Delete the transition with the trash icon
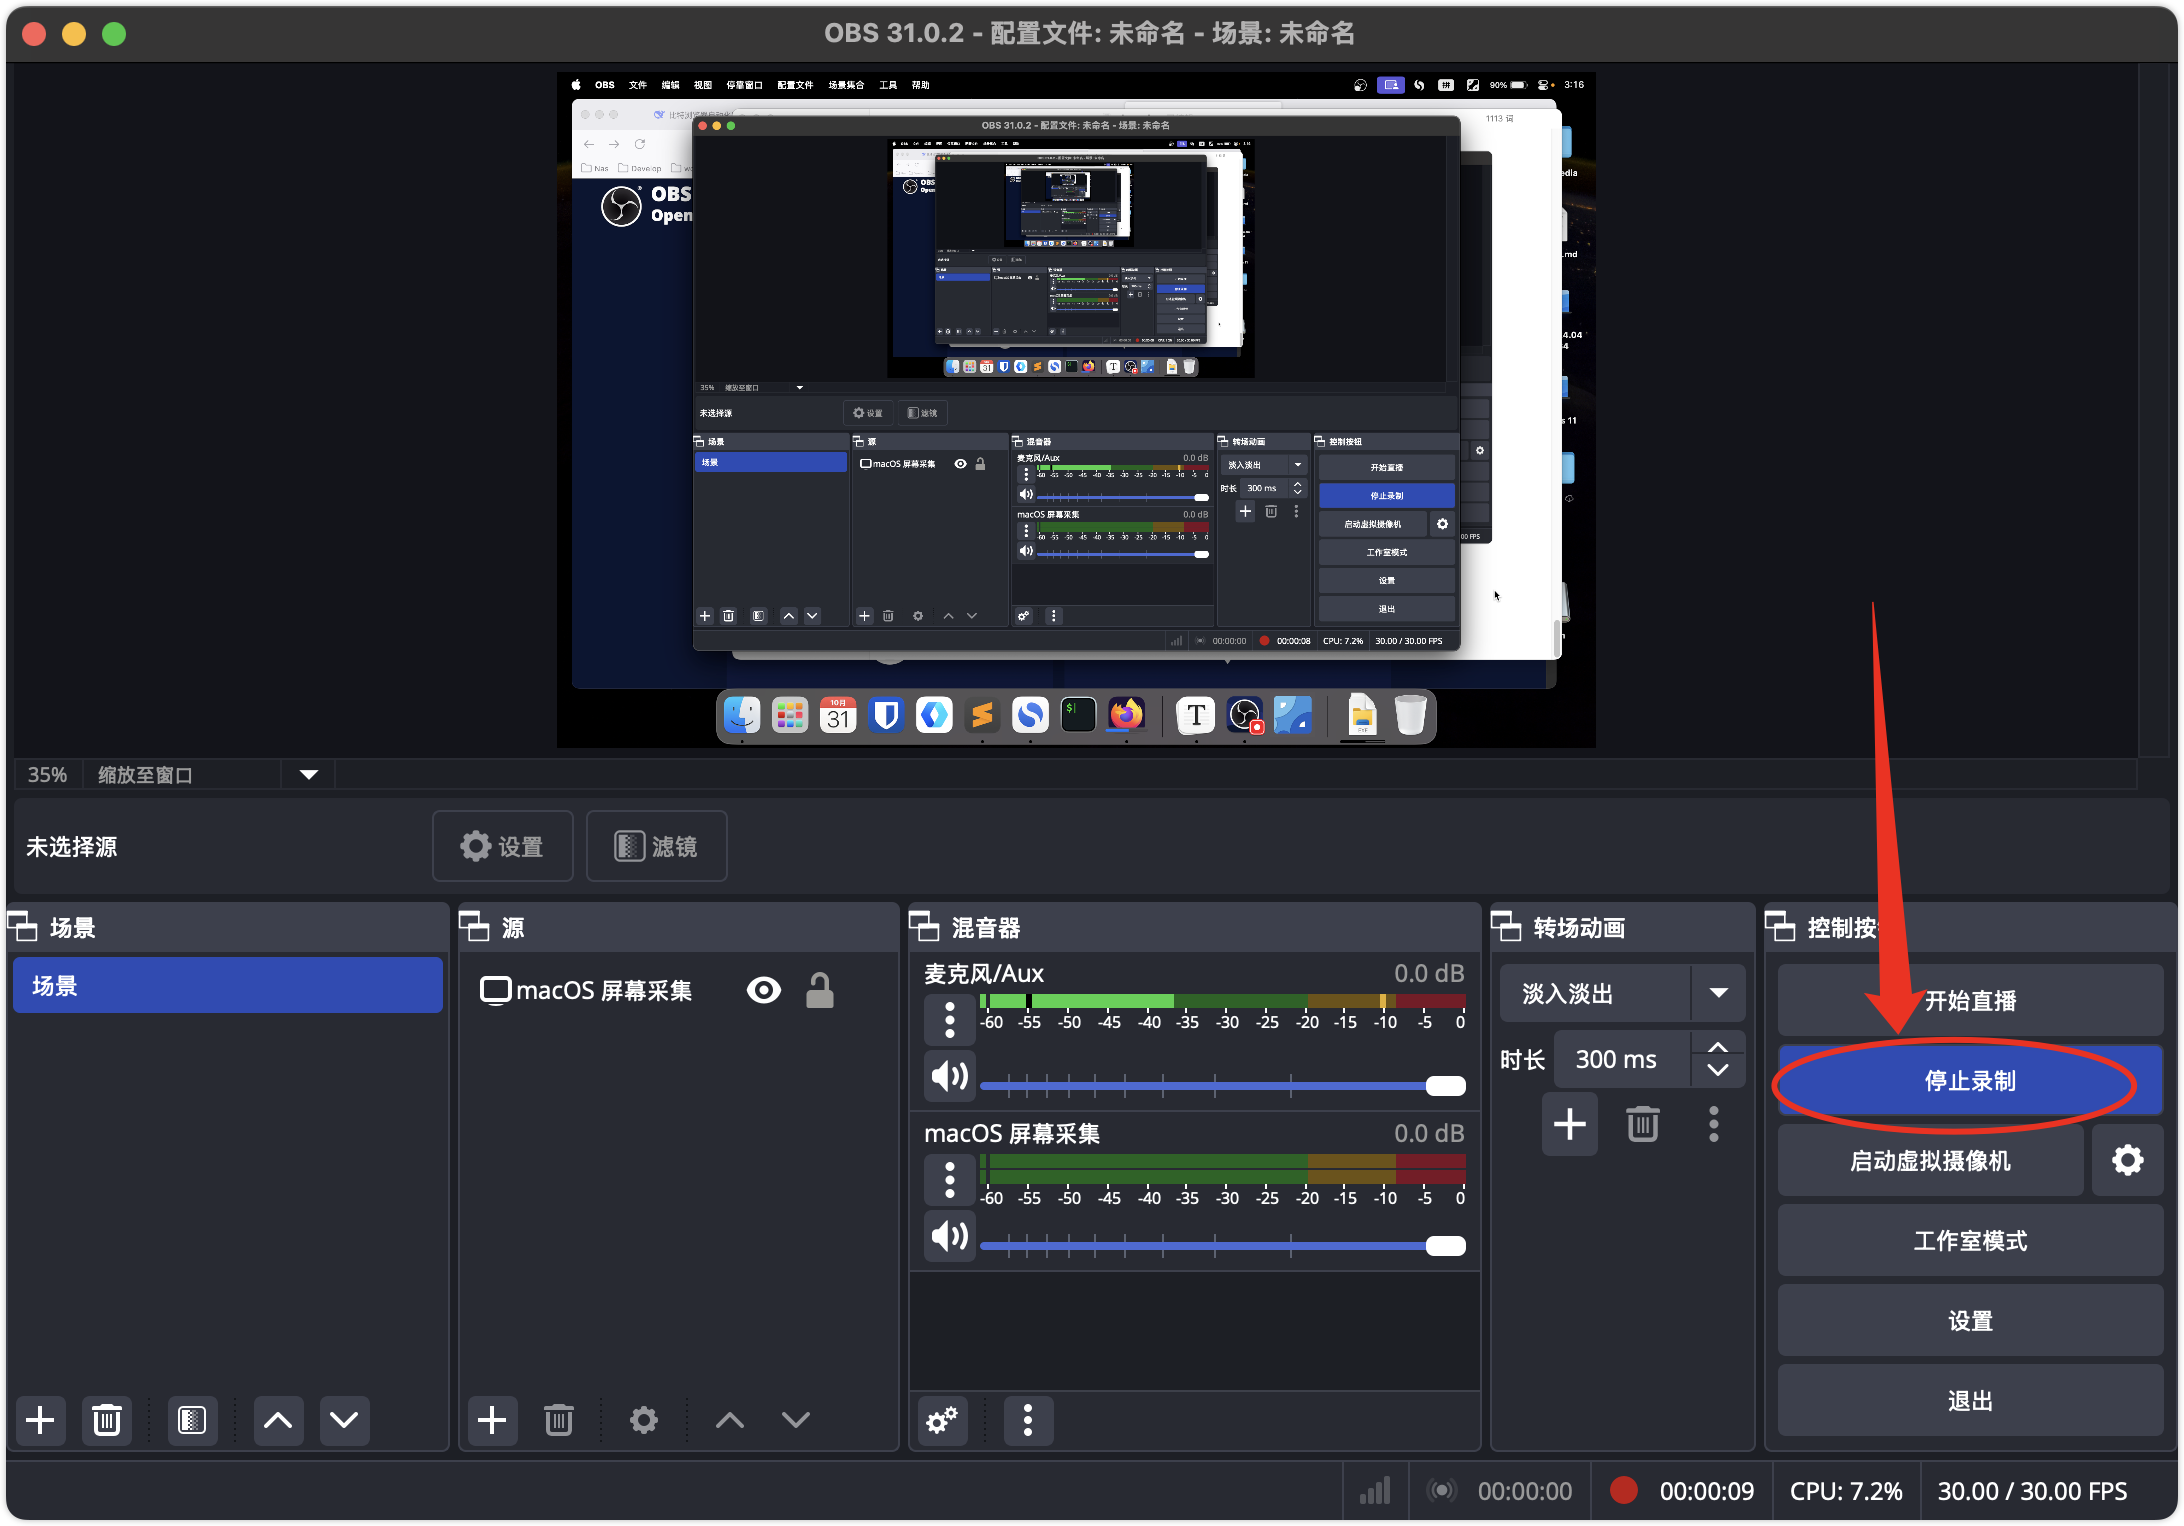 (x=1643, y=1124)
